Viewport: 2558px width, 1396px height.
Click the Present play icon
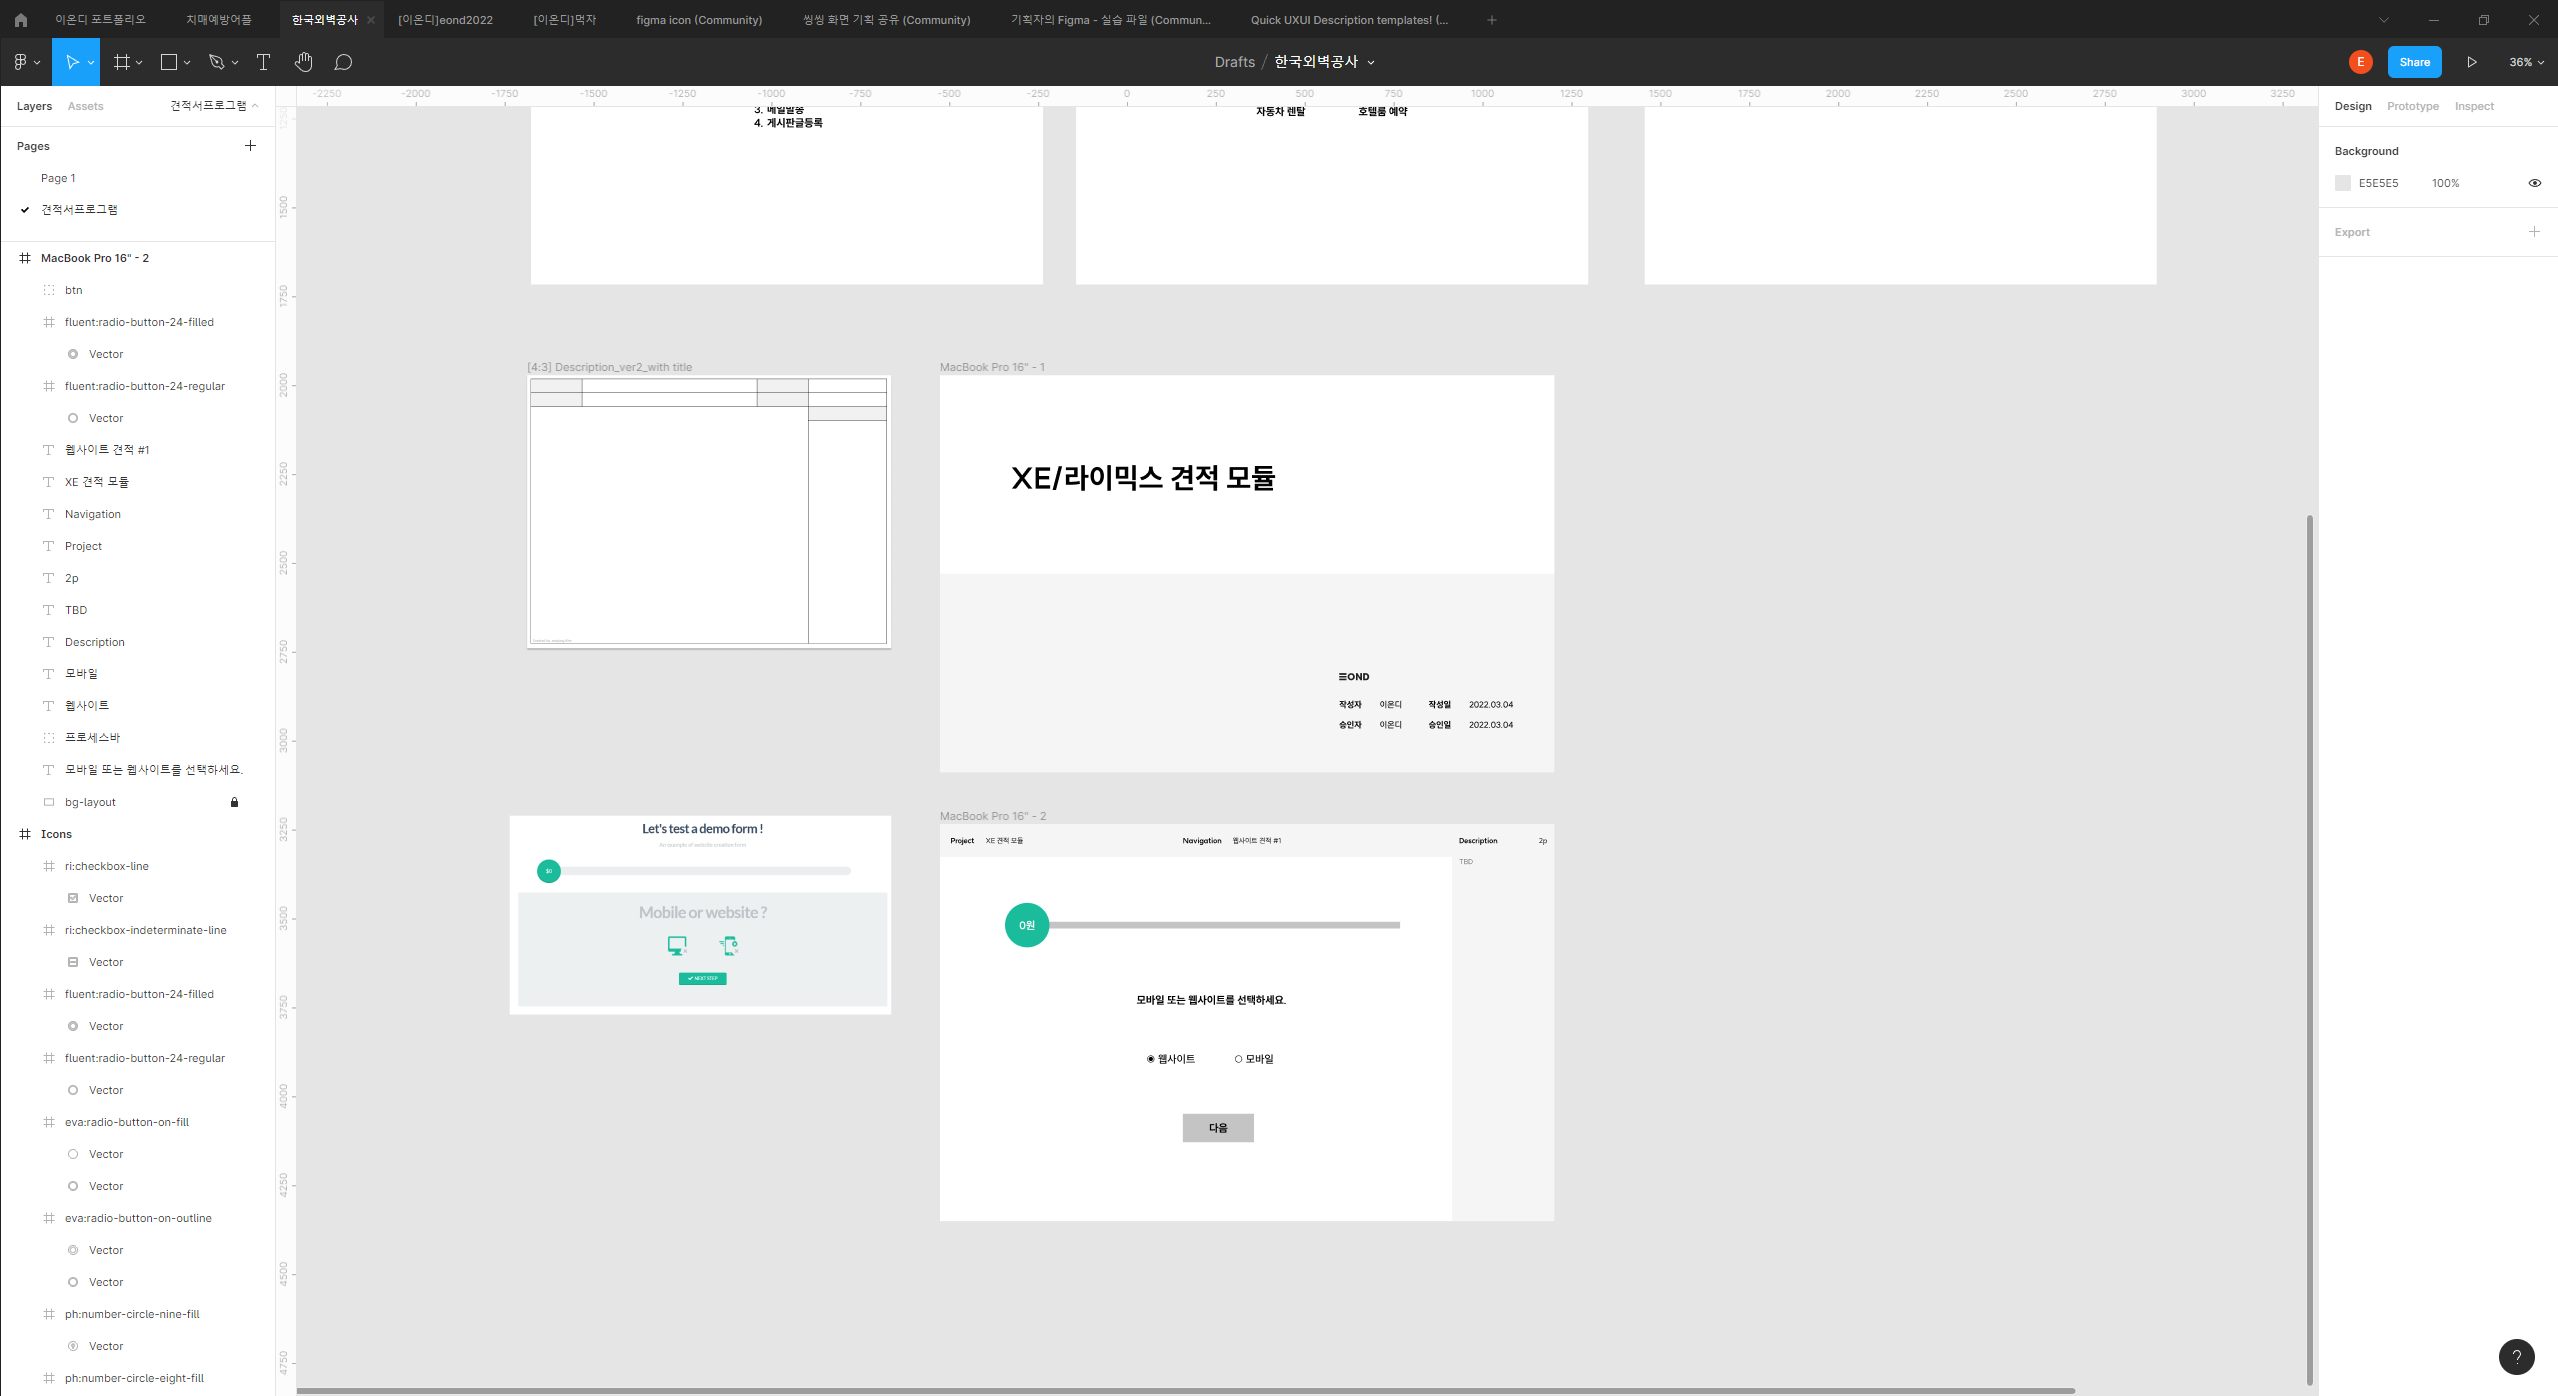point(2471,62)
